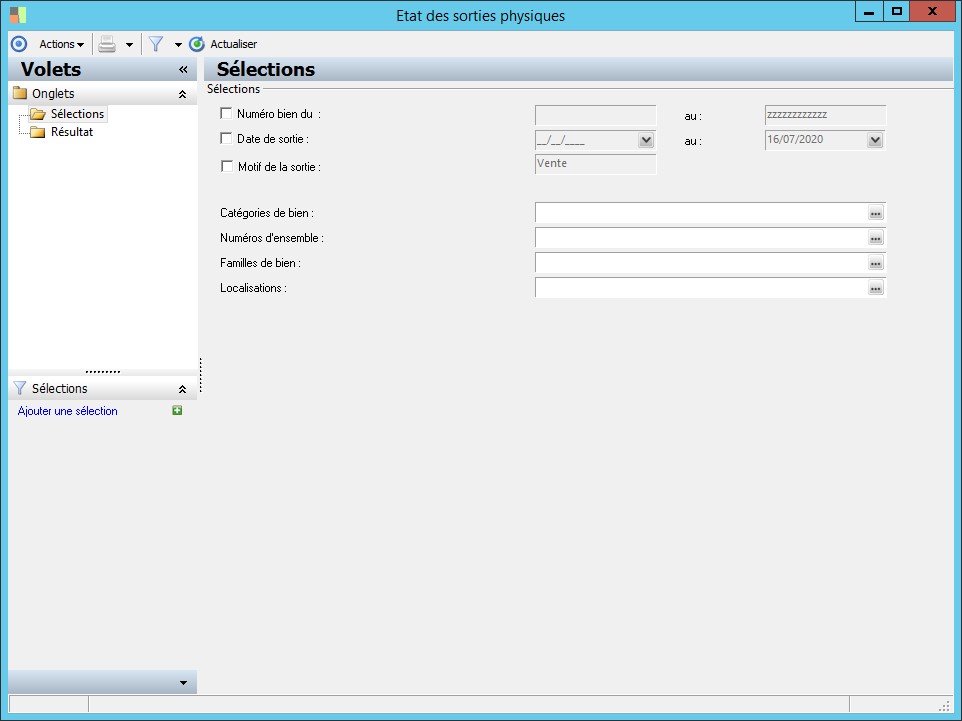Click the dotted horizontal splitter in Volets
Image resolution: width=962 pixels, height=721 pixels.
pyautogui.click(x=102, y=372)
